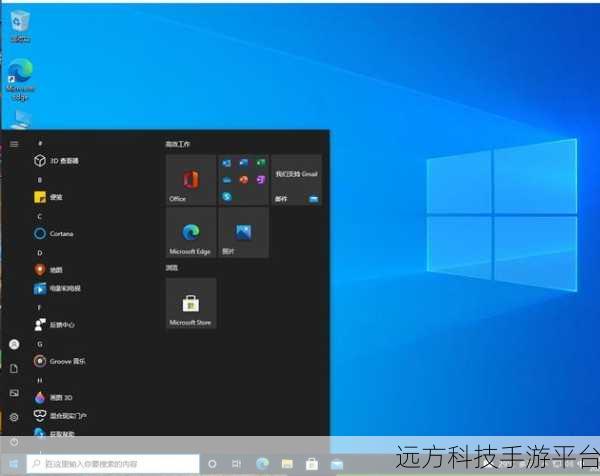The image size is (600, 476).
Task: Click the Power button in Start rail
Action: (x=14, y=442)
